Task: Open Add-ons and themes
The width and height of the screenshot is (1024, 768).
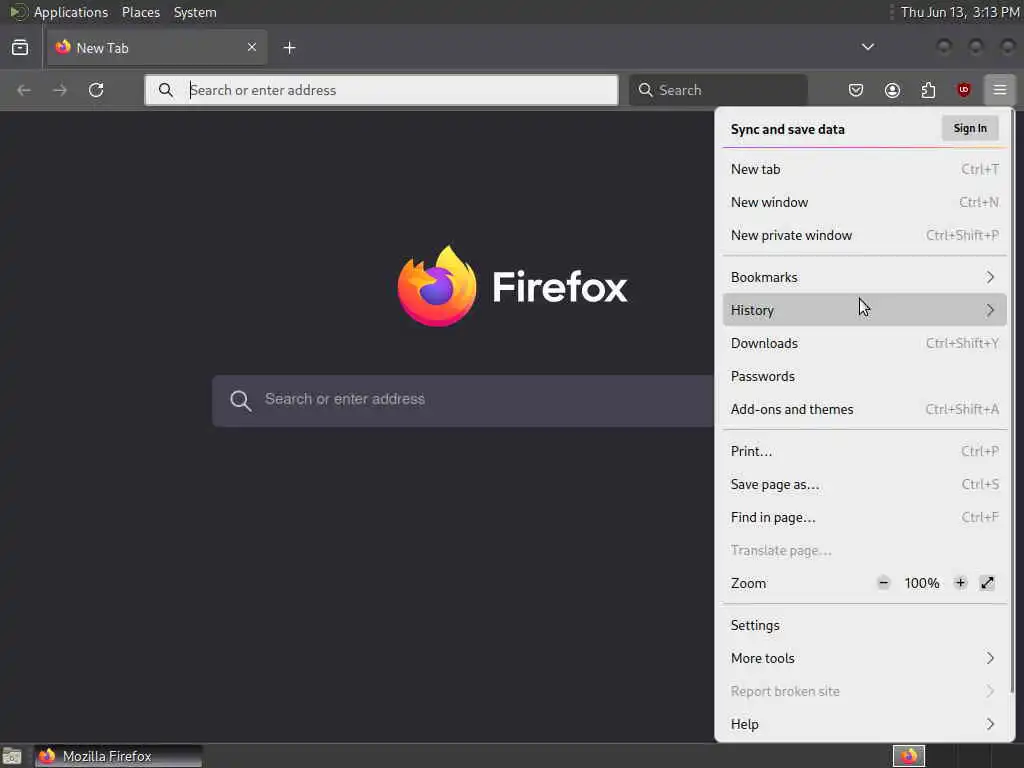Action: (x=865, y=409)
